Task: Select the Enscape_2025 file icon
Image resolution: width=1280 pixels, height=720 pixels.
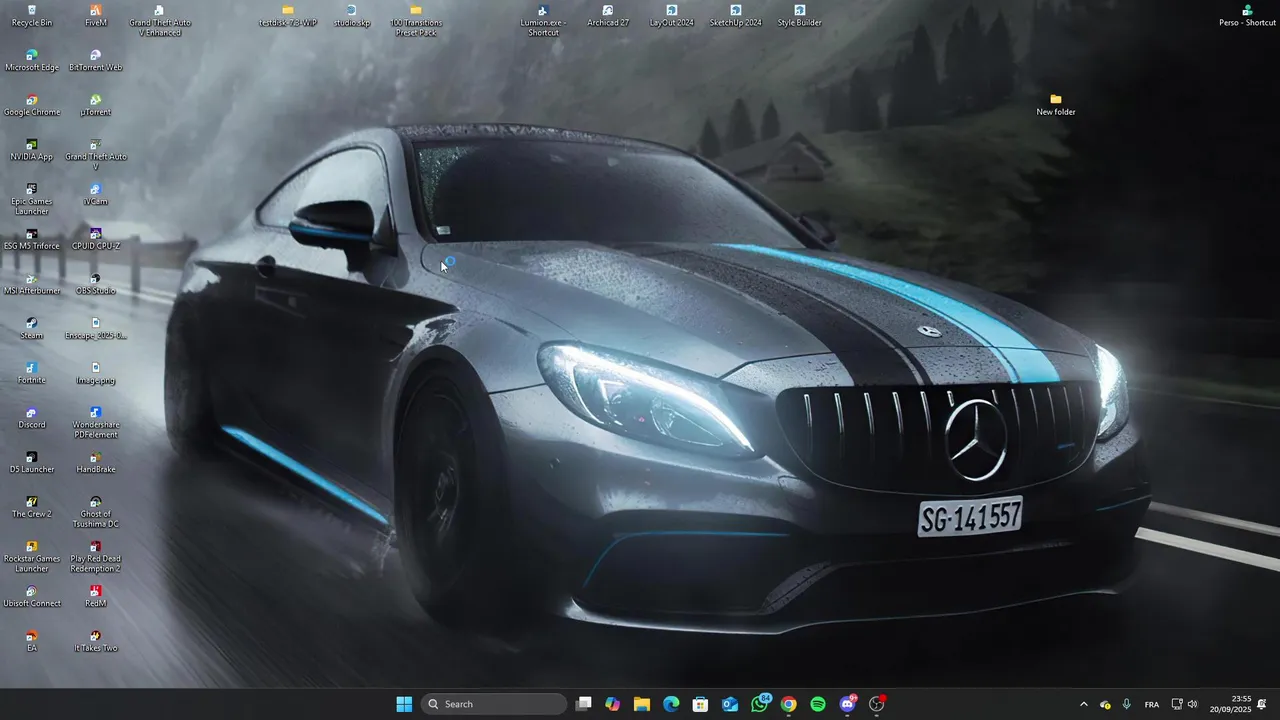Action: tap(96, 329)
